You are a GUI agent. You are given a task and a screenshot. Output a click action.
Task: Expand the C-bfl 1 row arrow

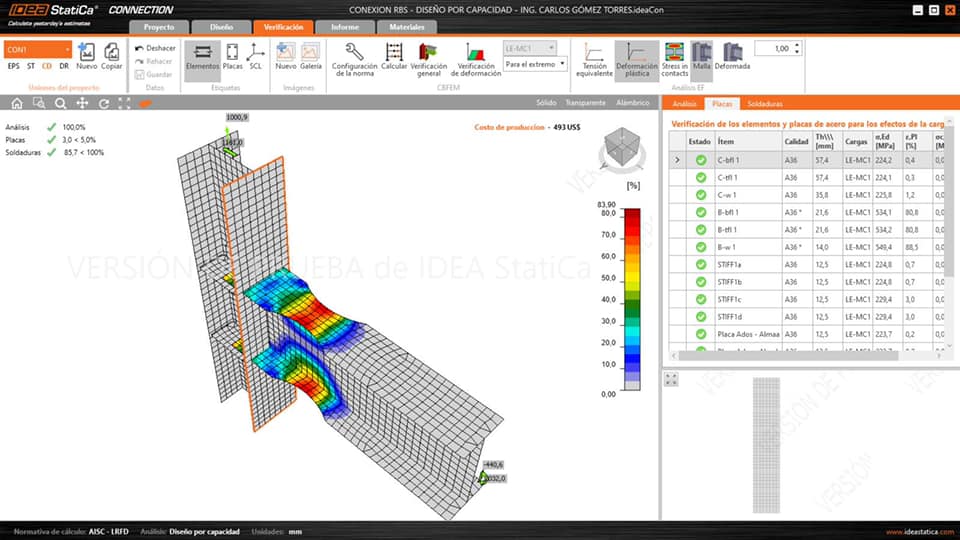pos(677,160)
